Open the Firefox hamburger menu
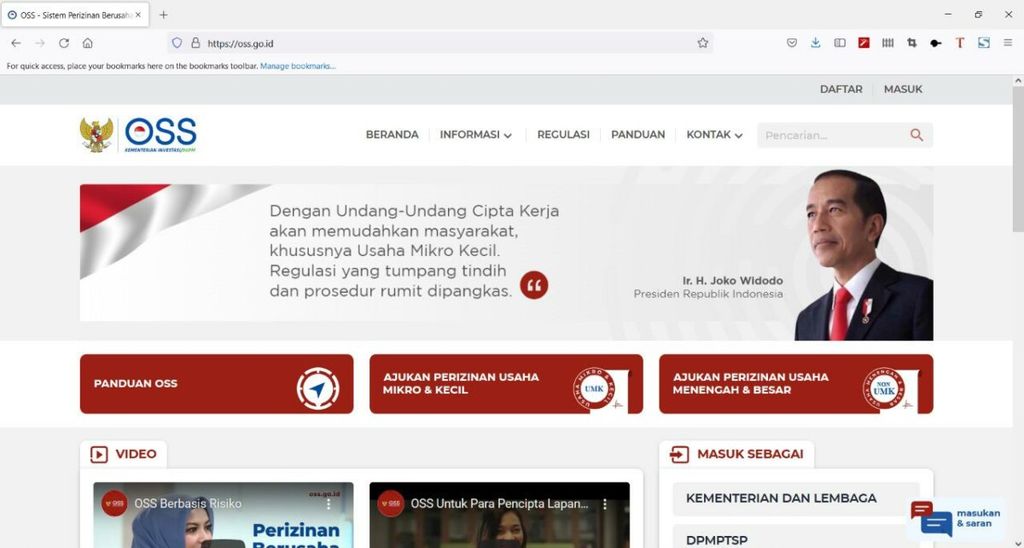The width and height of the screenshot is (1024, 548). coord(1008,43)
